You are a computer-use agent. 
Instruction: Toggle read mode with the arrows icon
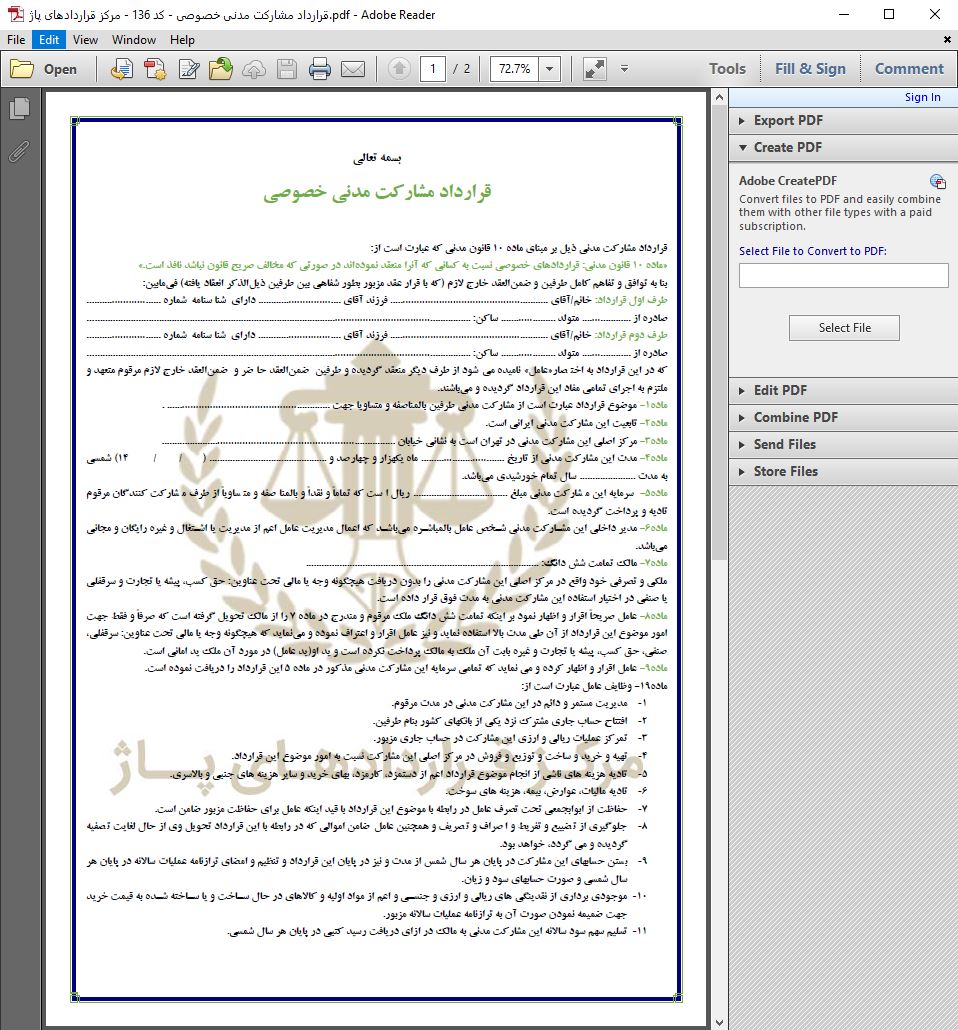594,69
